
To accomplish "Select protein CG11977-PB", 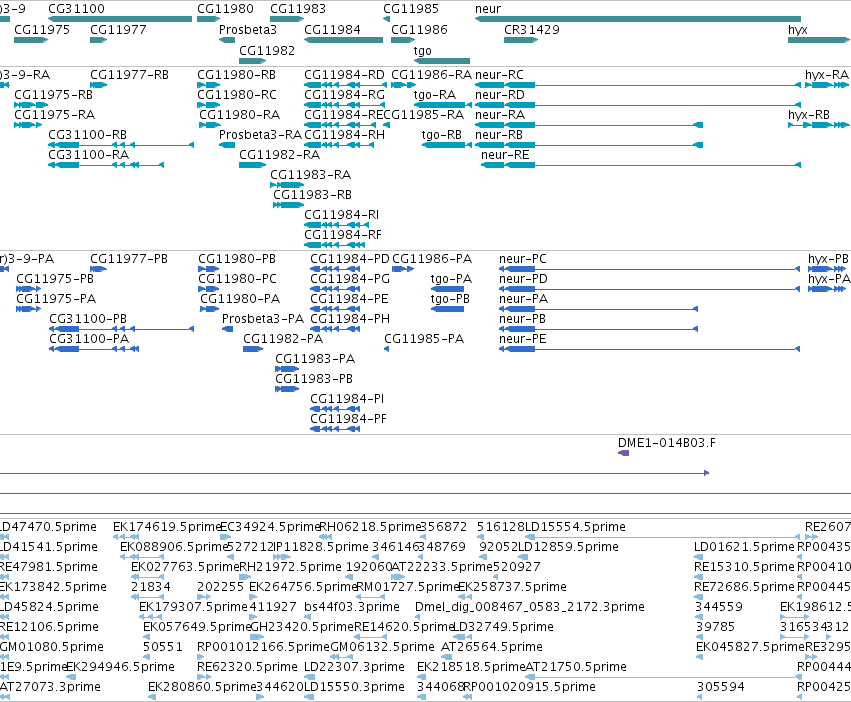I will click(x=129, y=258).
